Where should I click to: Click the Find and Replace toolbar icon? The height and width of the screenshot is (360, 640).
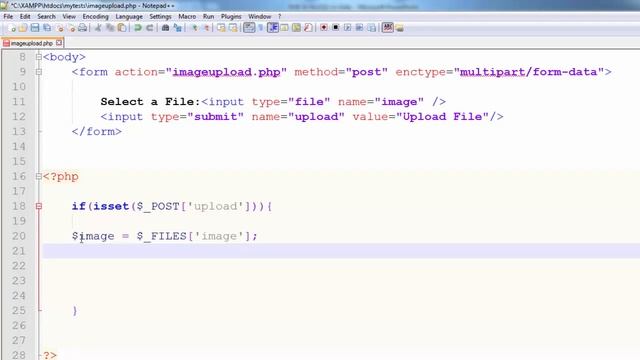[x=178, y=28]
